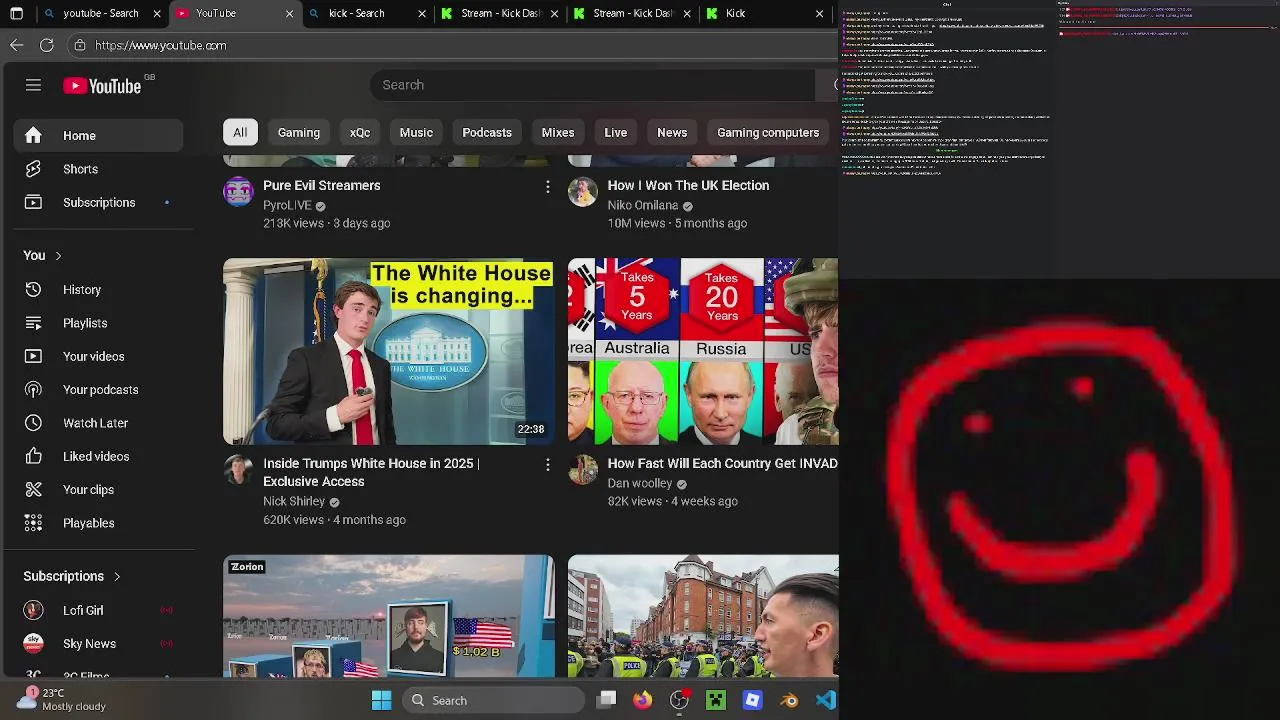Open Liked videos

tap(98, 456)
